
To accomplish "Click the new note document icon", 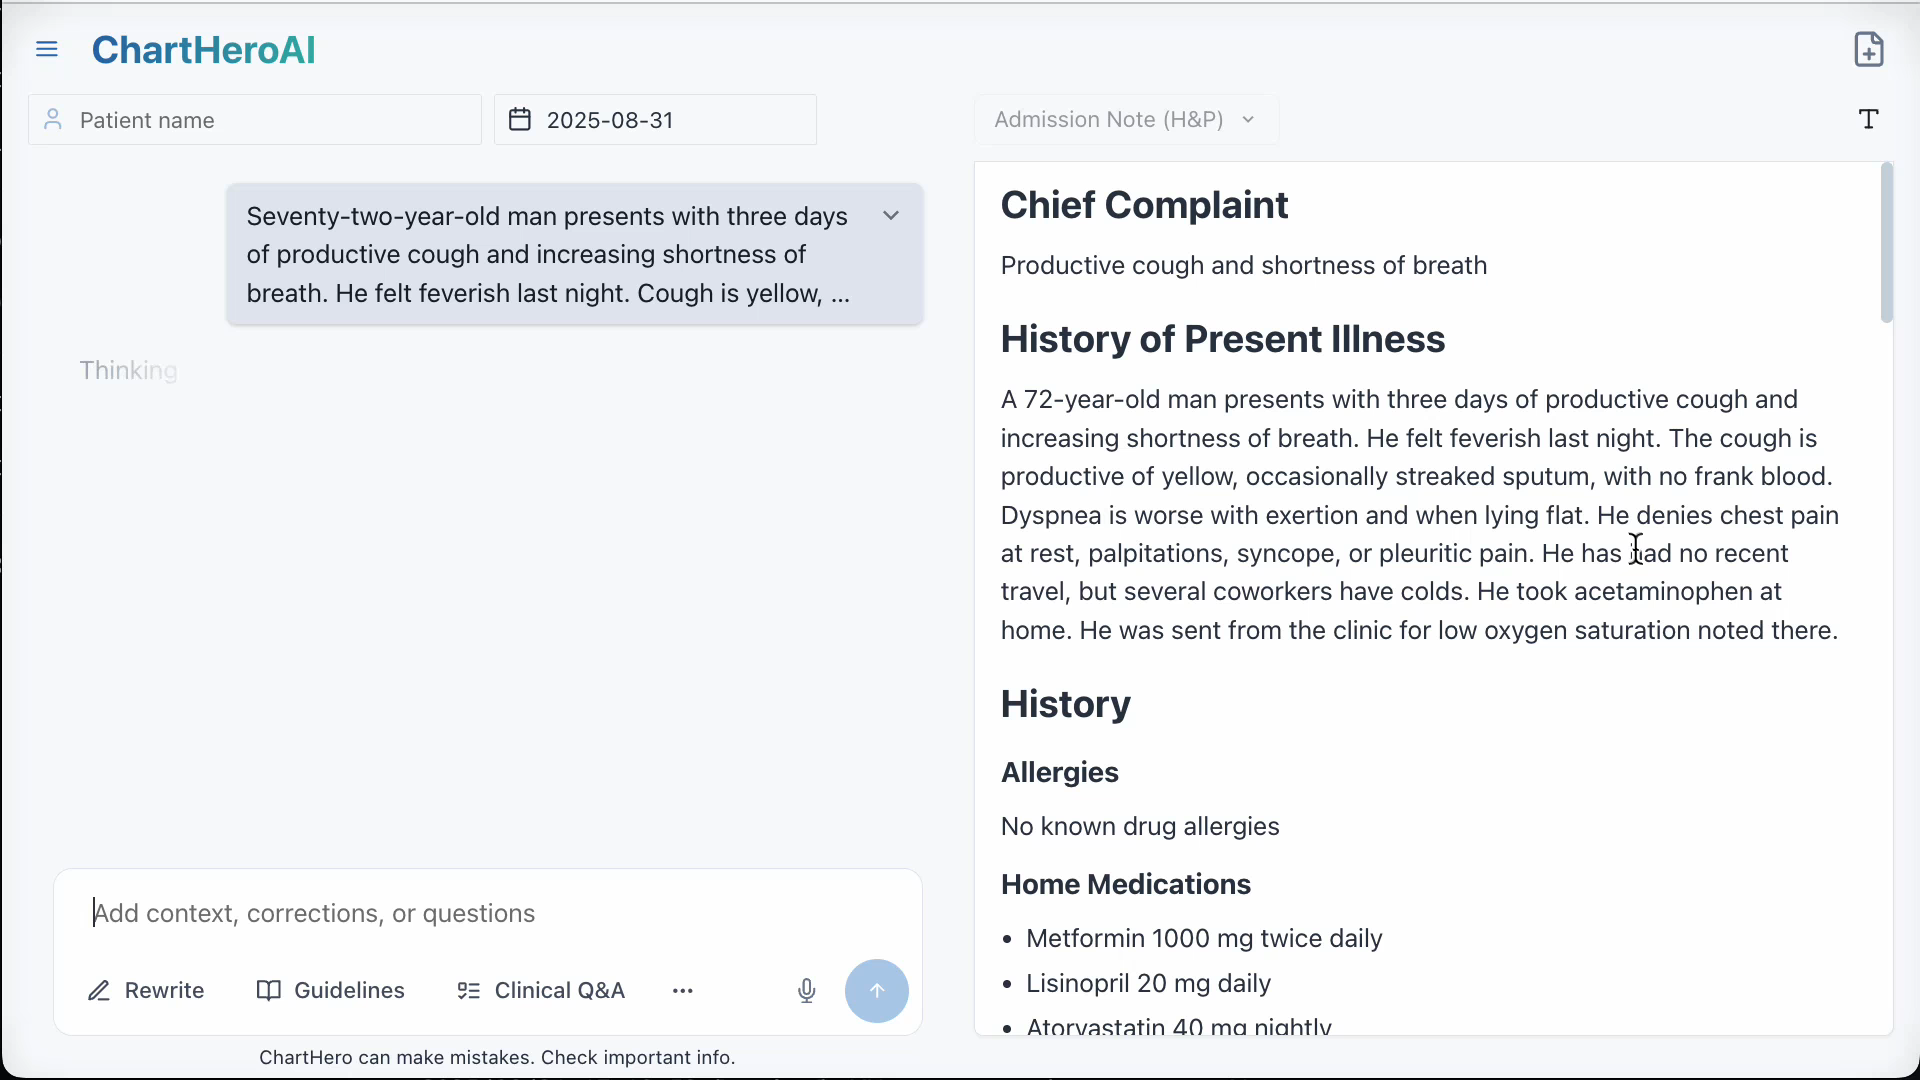I will click(1868, 49).
